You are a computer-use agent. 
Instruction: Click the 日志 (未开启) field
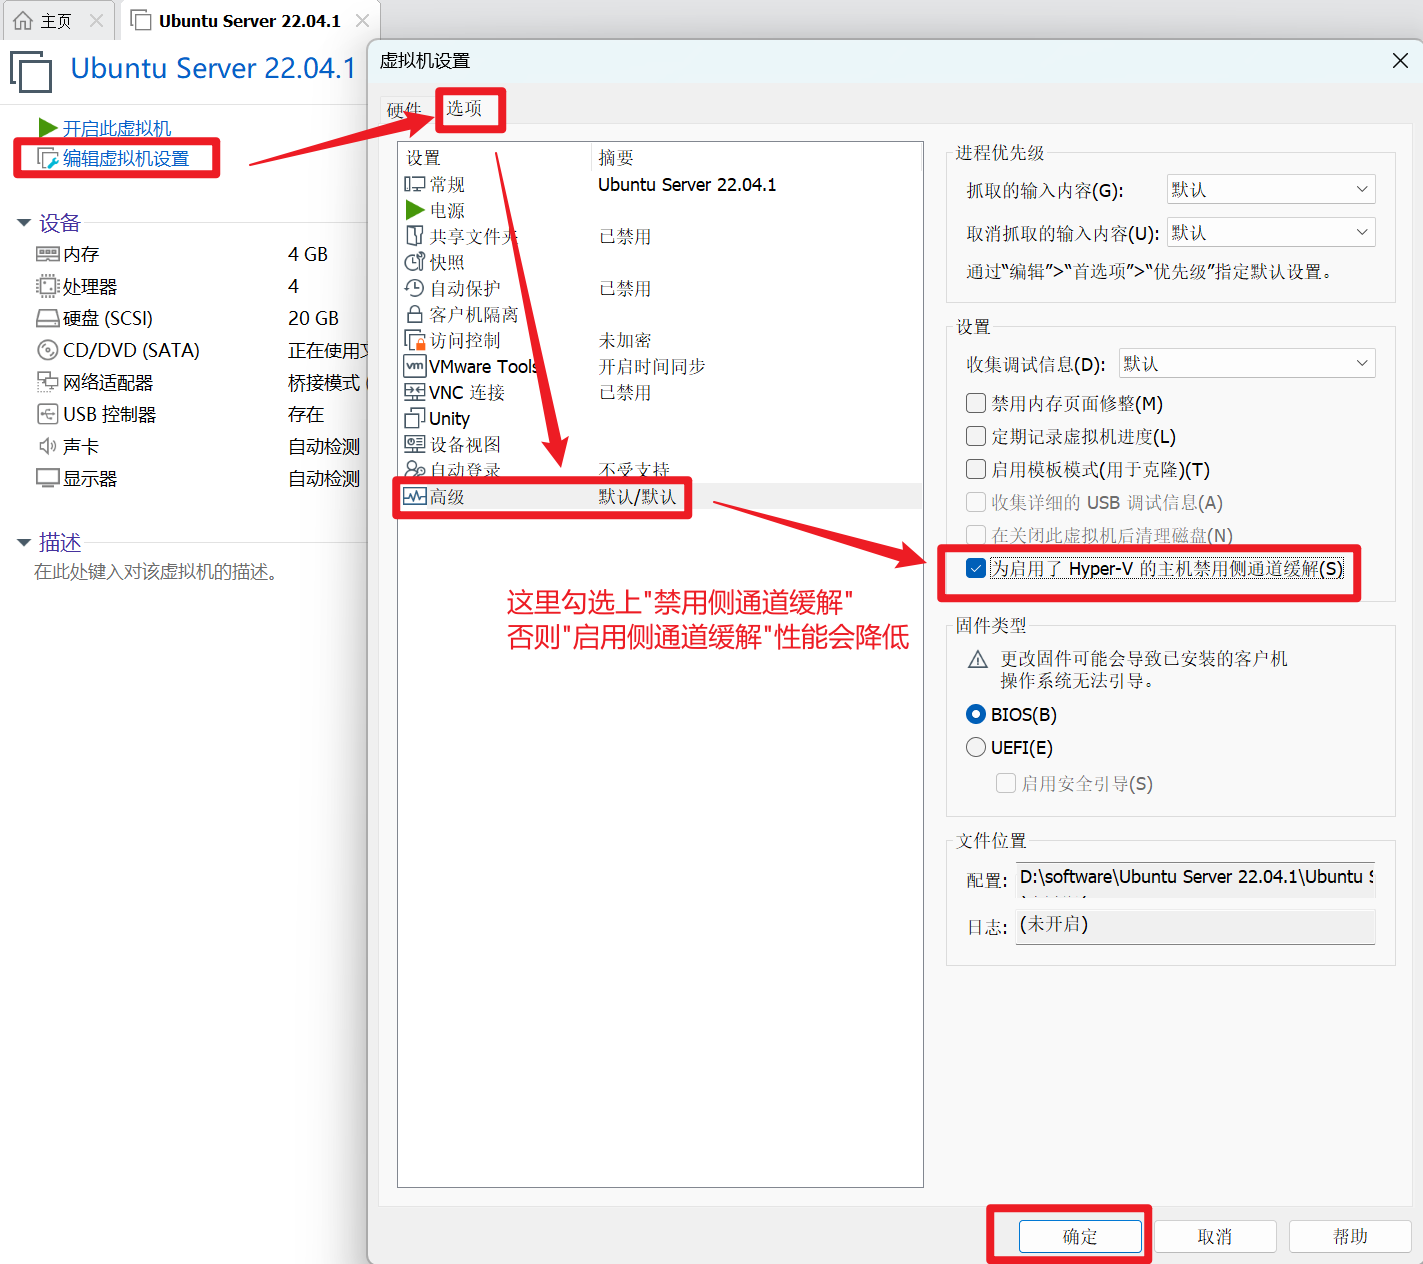click(1195, 925)
